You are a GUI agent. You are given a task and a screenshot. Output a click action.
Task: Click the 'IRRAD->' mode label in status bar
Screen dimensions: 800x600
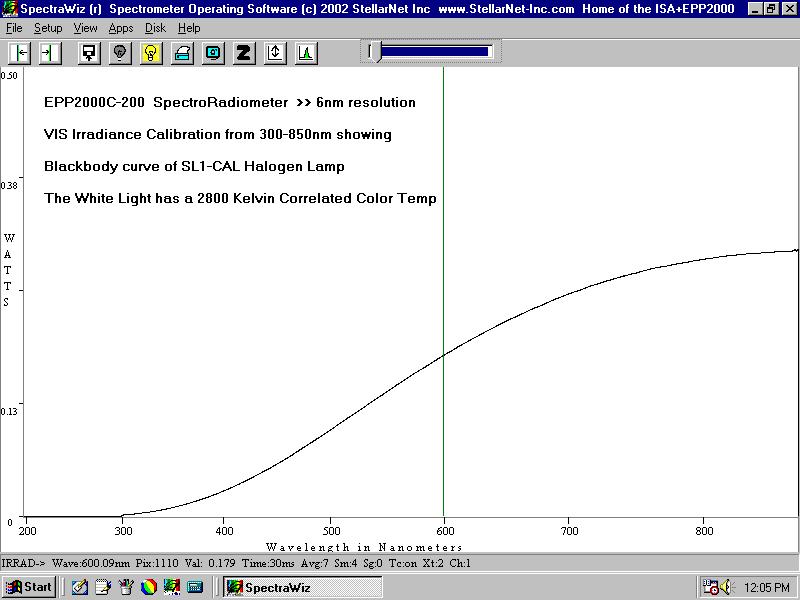23,563
